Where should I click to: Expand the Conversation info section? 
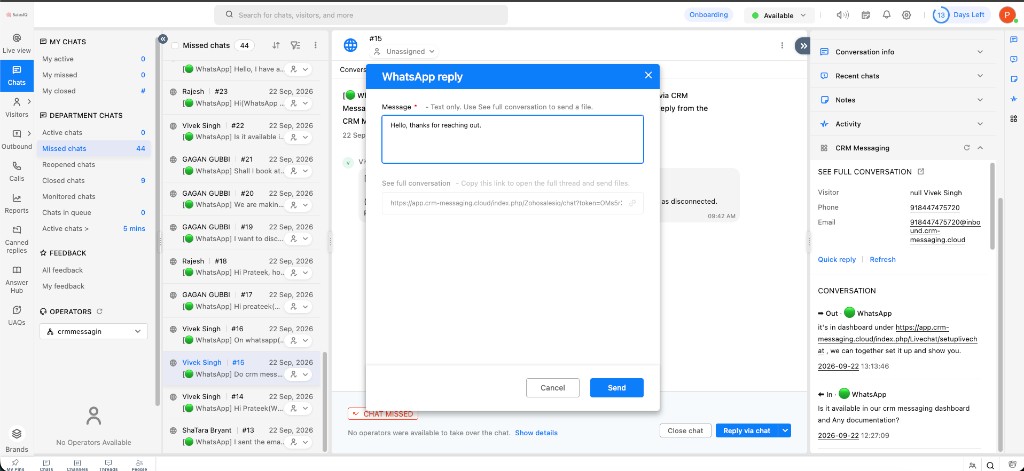coord(901,52)
